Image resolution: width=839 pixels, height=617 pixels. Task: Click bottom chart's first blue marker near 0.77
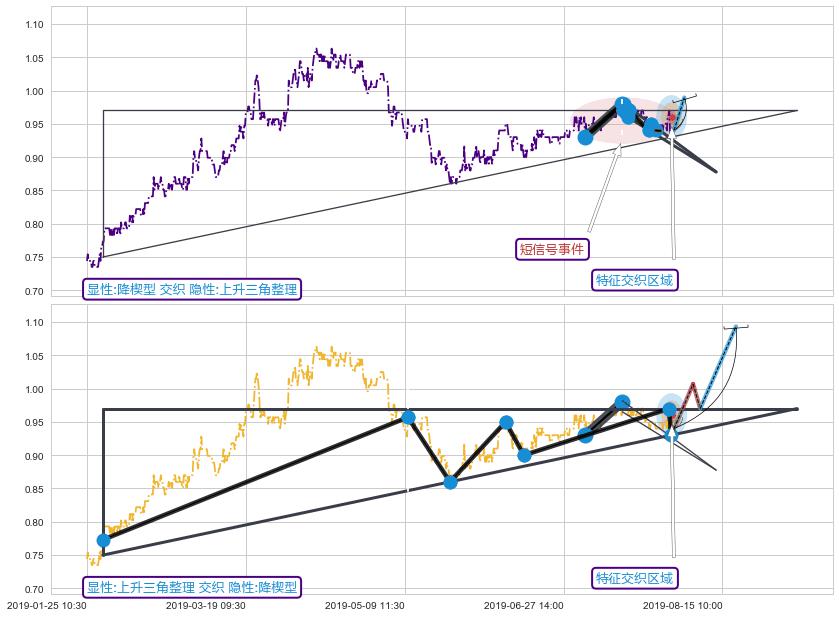point(103,540)
